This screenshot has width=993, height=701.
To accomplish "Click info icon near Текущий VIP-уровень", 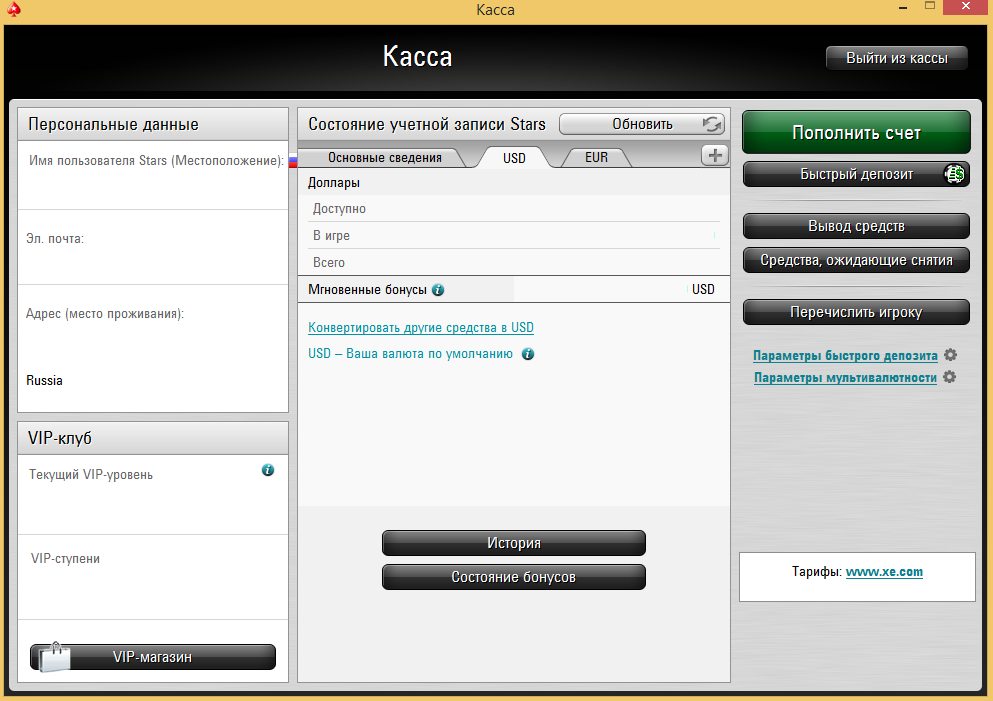I will pyautogui.click(x=267, y=470).
